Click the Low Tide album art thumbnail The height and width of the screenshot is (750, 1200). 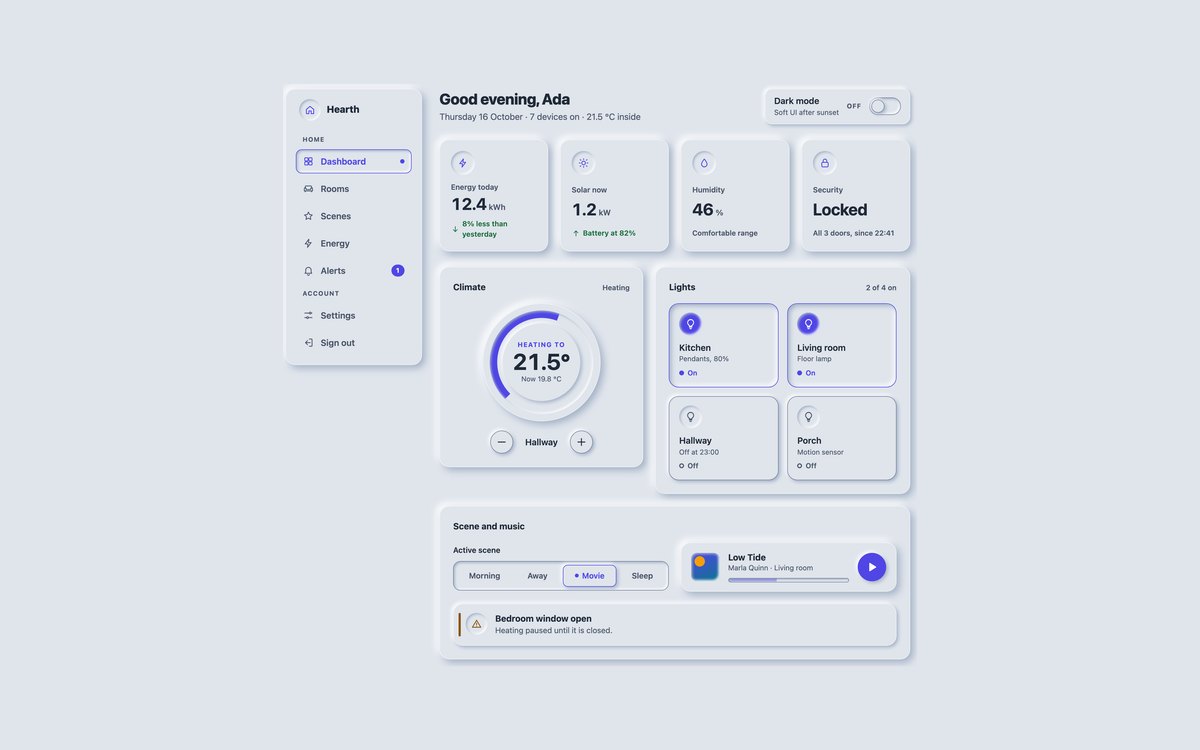coord(705,567)
